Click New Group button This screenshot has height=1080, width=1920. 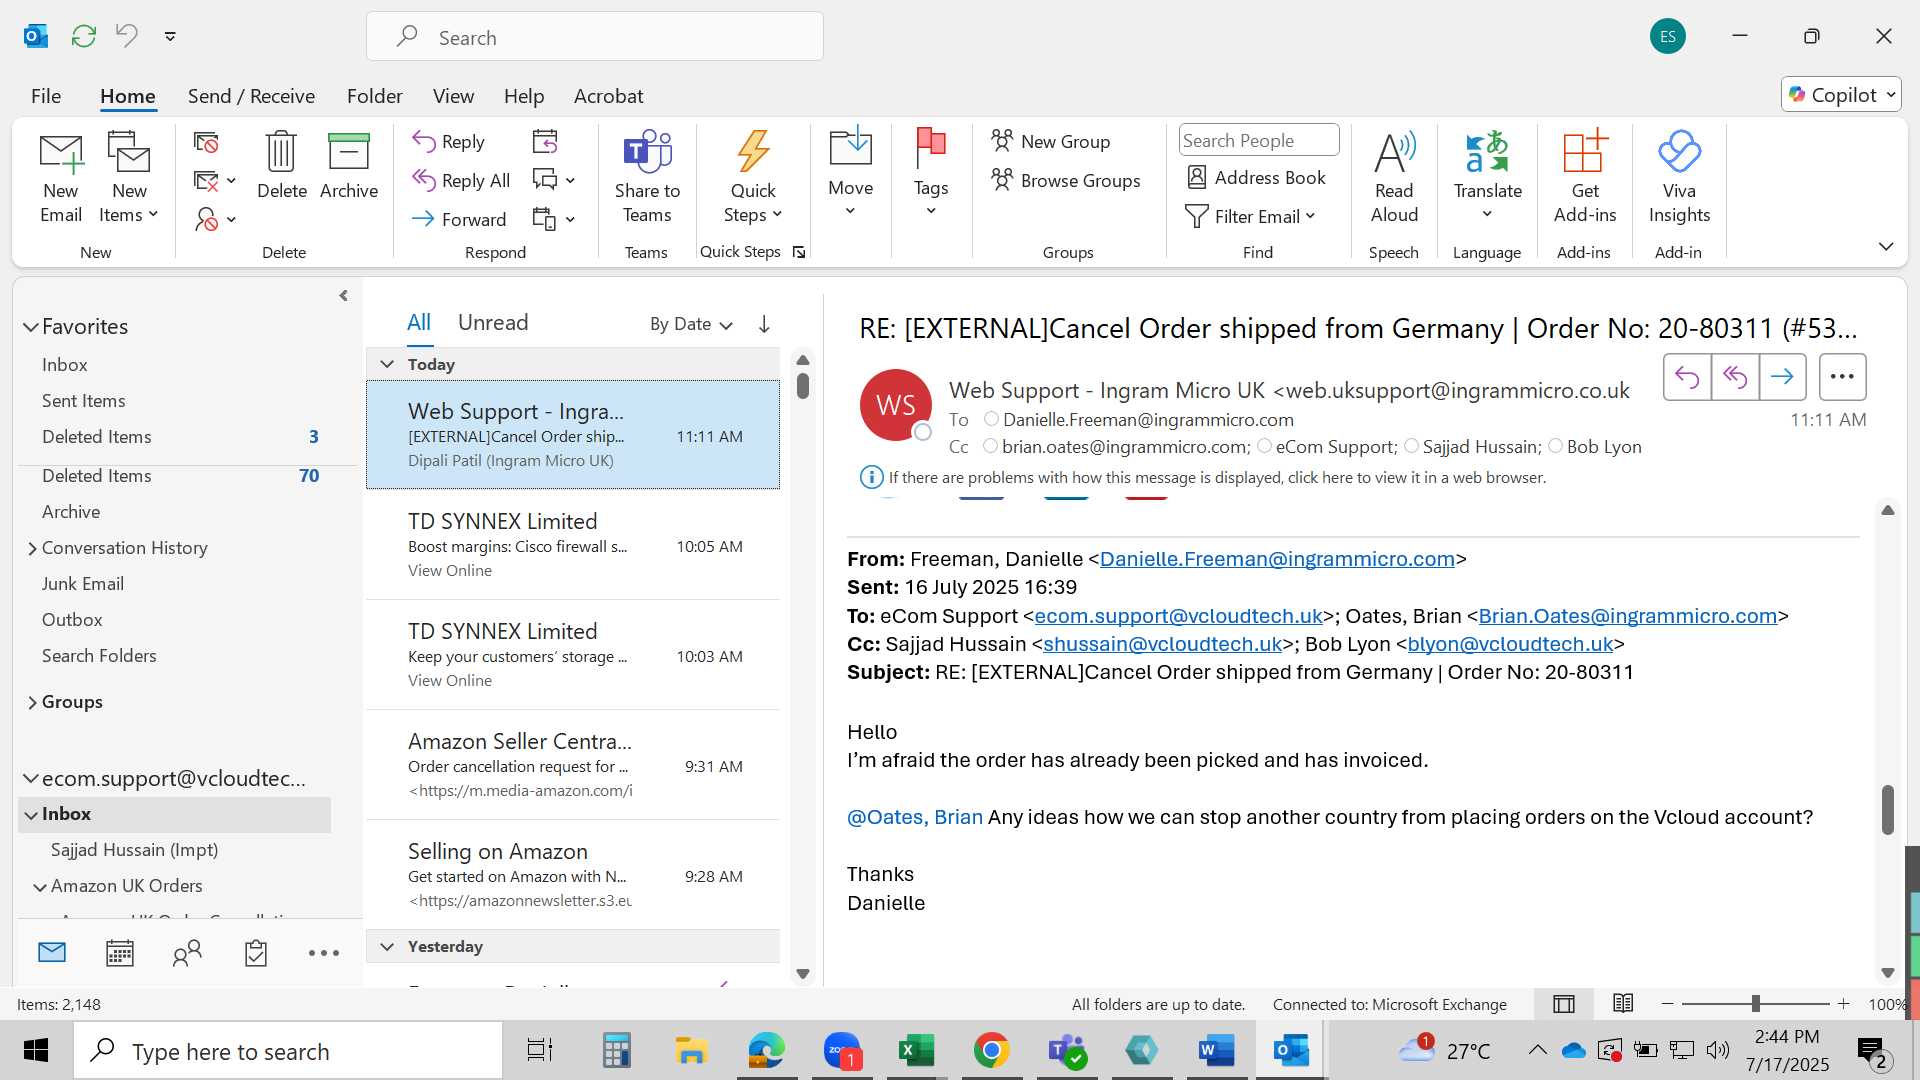[x=1051, y=141]
